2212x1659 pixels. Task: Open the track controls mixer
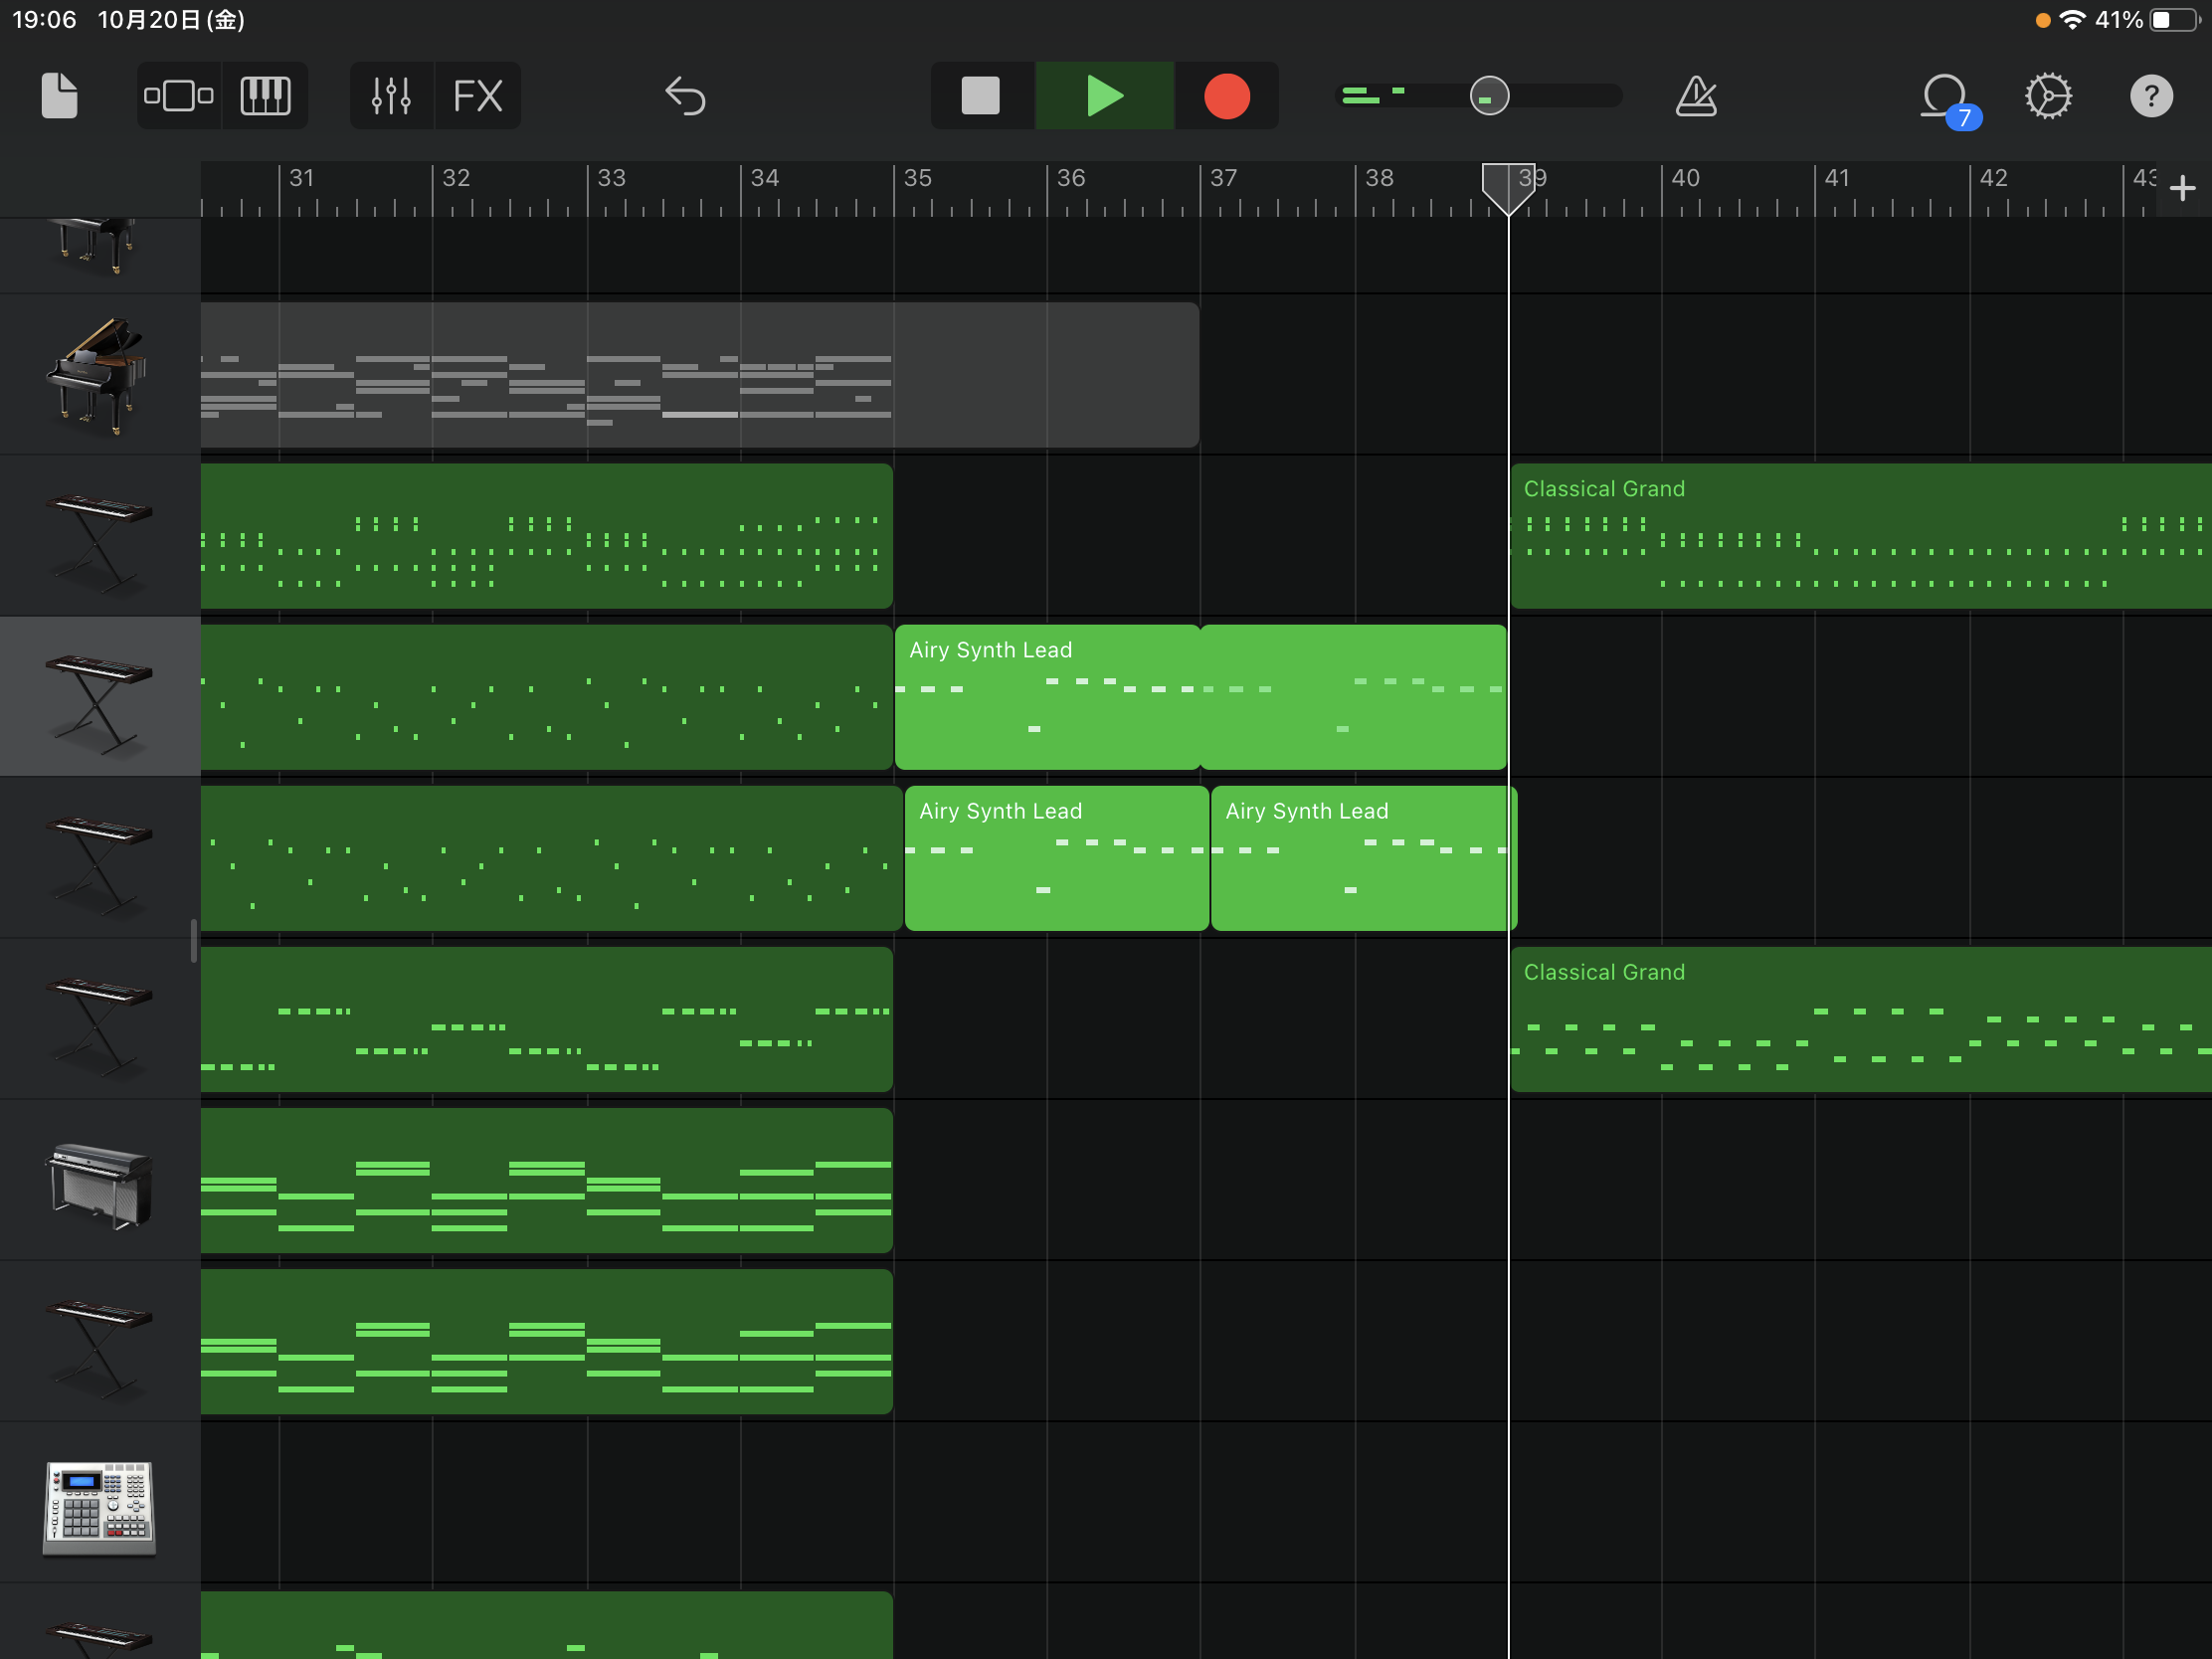pos(391,96)
